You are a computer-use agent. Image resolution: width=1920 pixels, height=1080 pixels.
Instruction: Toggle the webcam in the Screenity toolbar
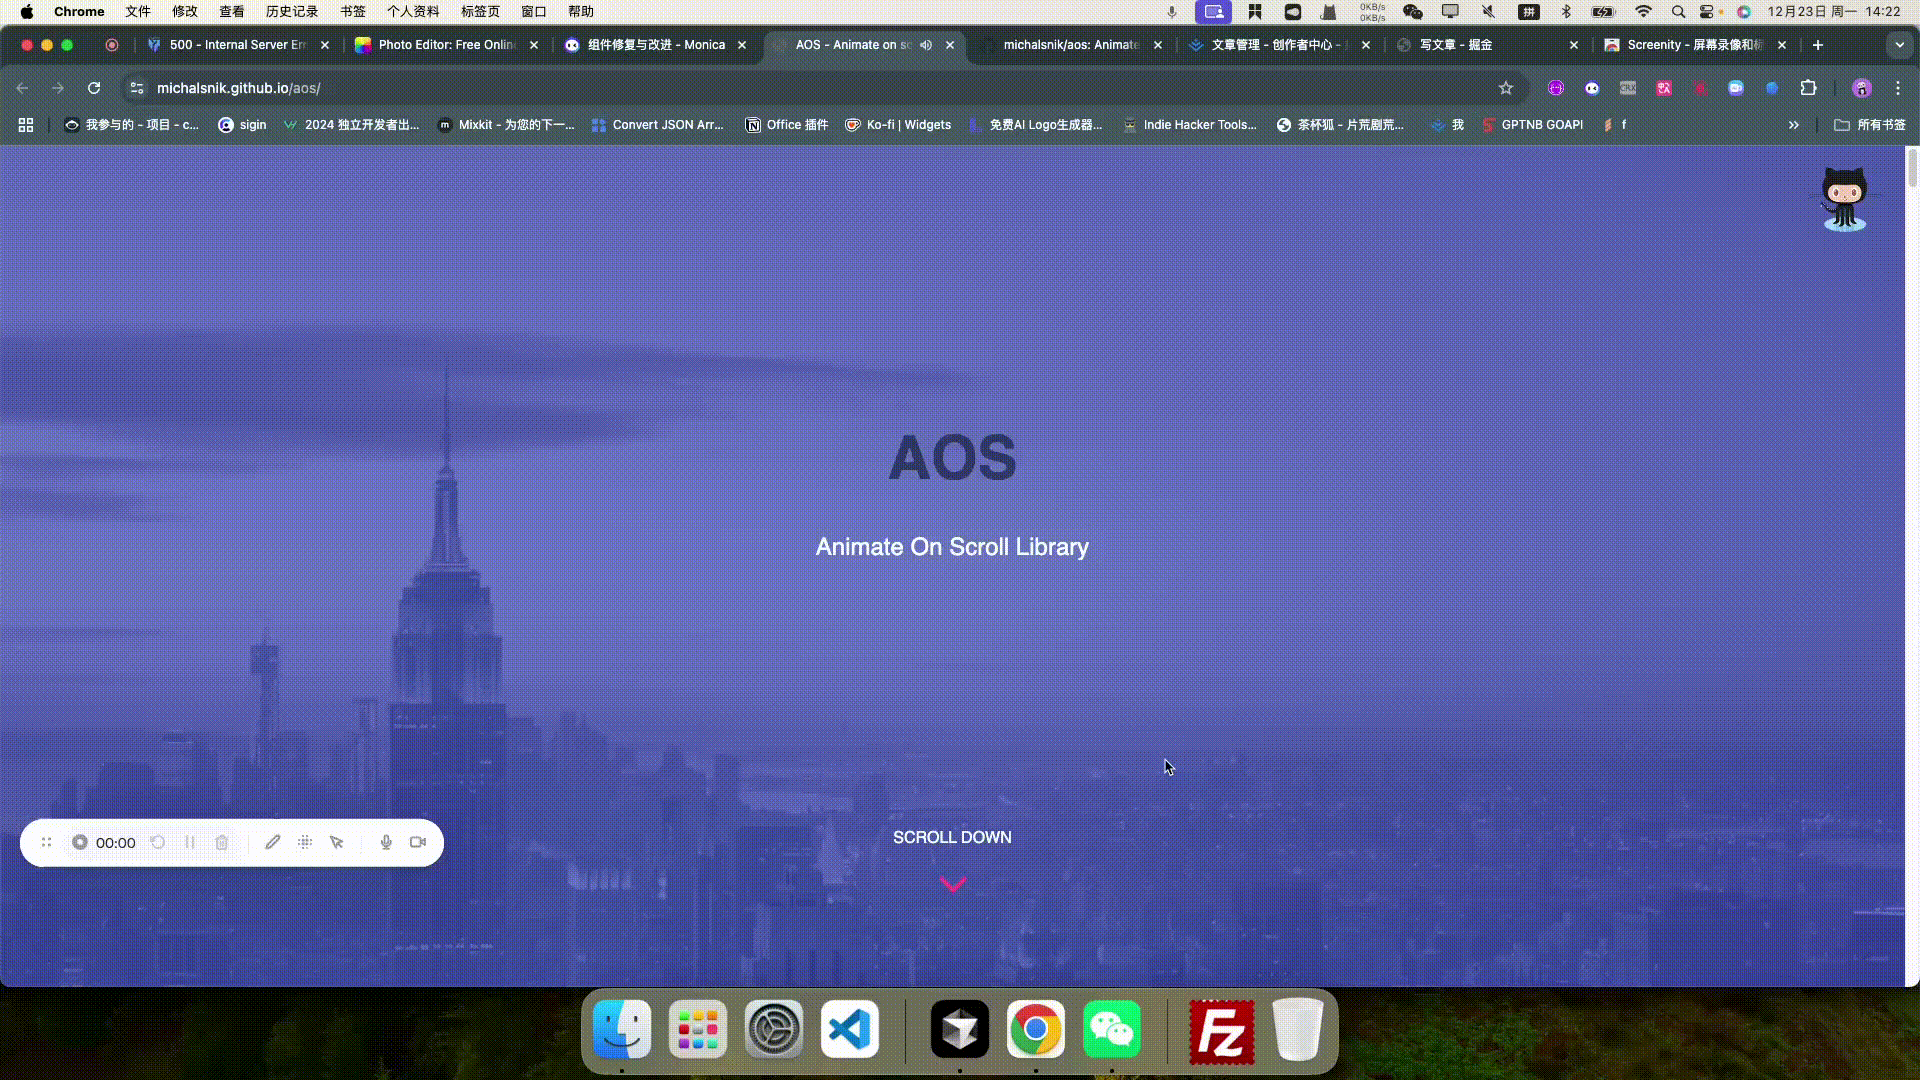tap(417, 842)
